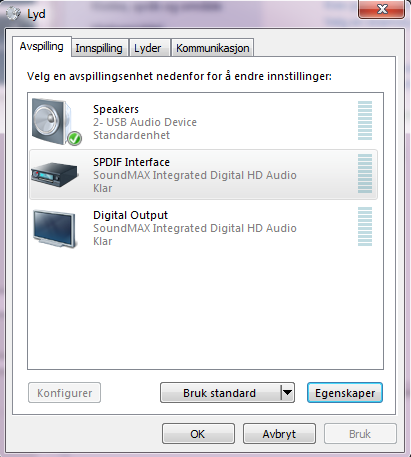Switch to the Kommunikasjon tab

(x=213, y=48)
